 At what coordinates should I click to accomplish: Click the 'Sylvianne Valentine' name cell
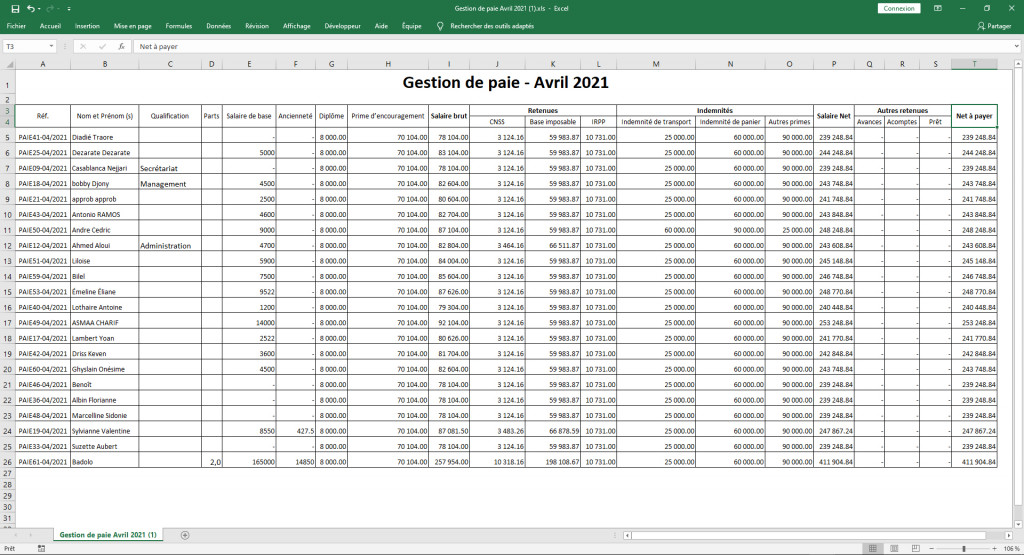[104, 431]
